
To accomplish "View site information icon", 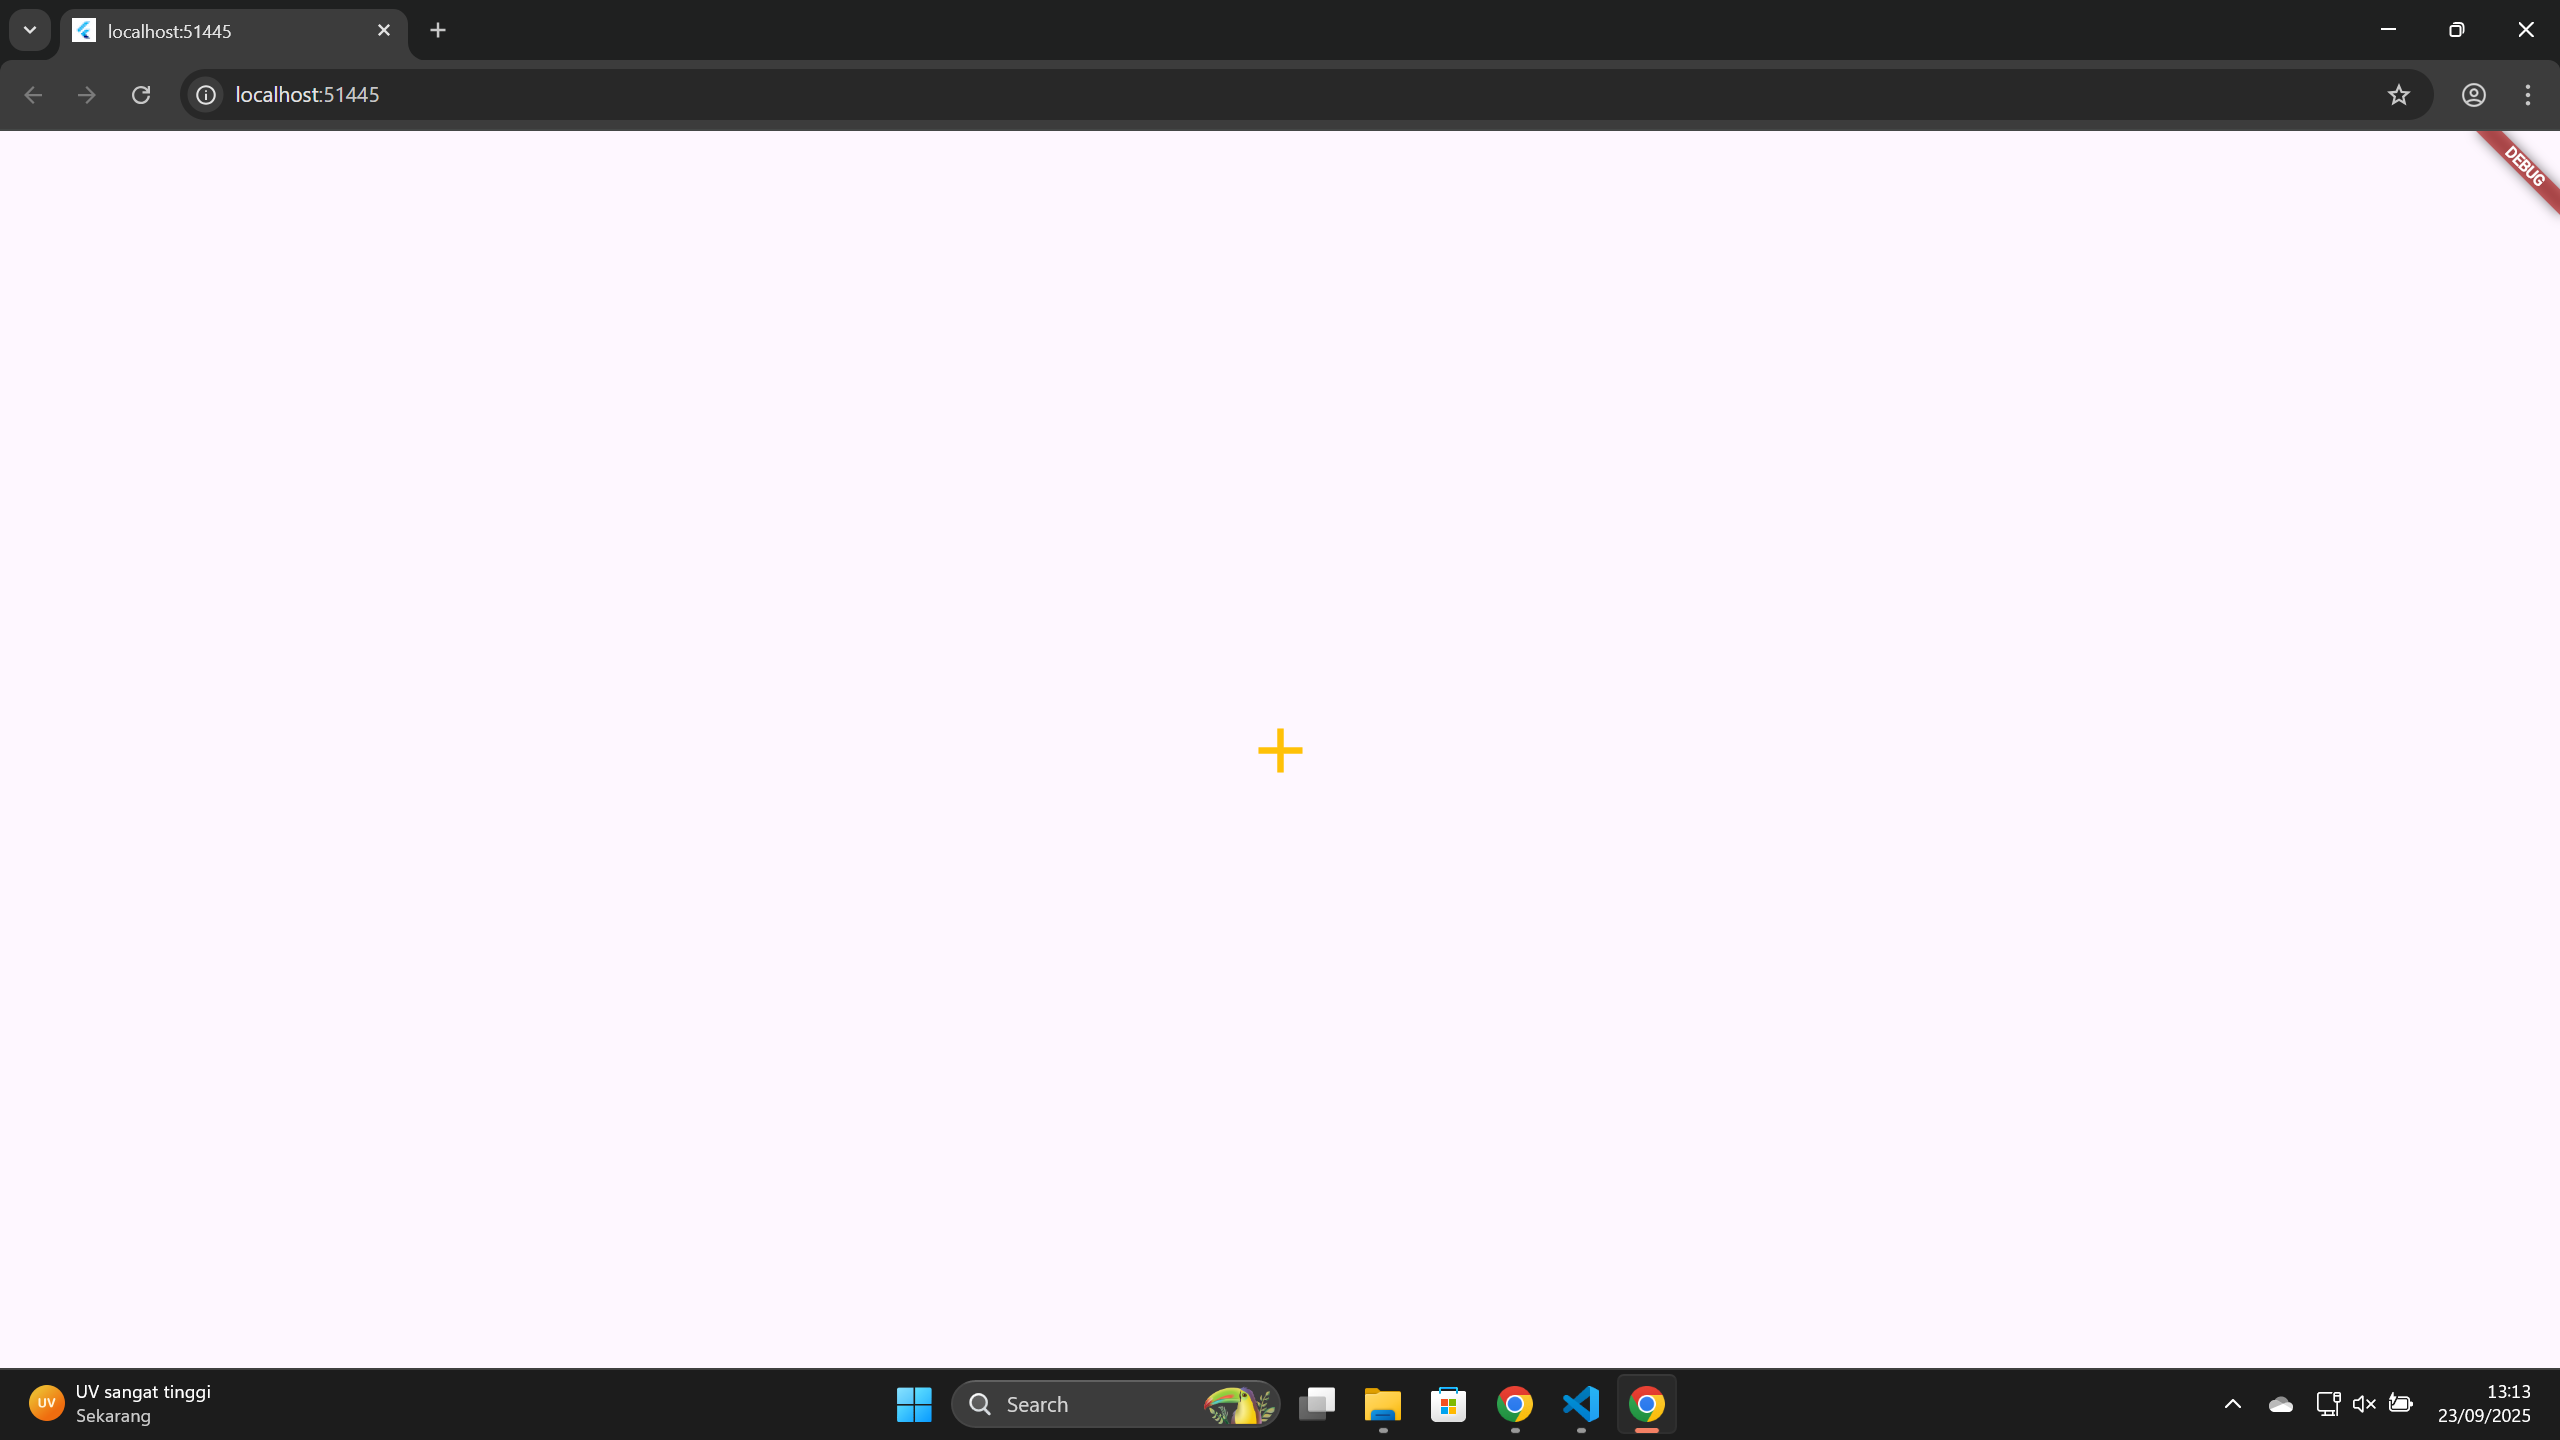I will click(206, 94).
